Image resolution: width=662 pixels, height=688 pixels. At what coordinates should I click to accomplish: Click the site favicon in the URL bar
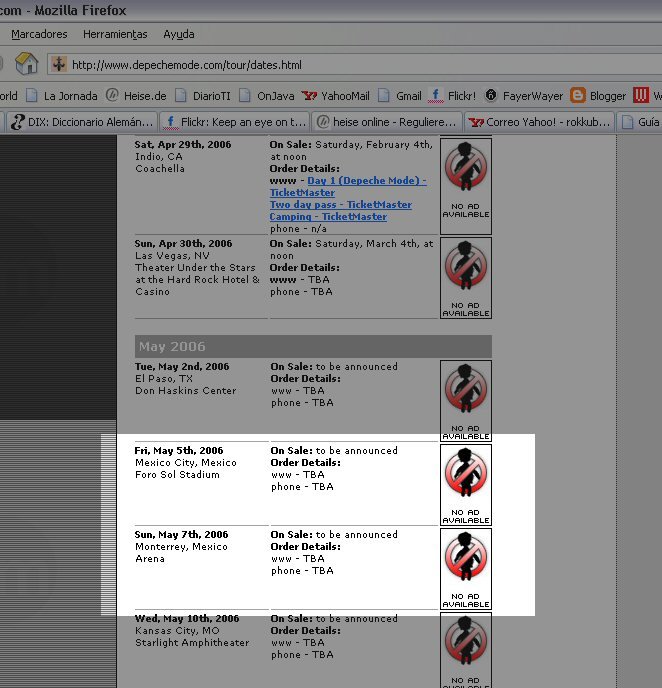(59, 64)
